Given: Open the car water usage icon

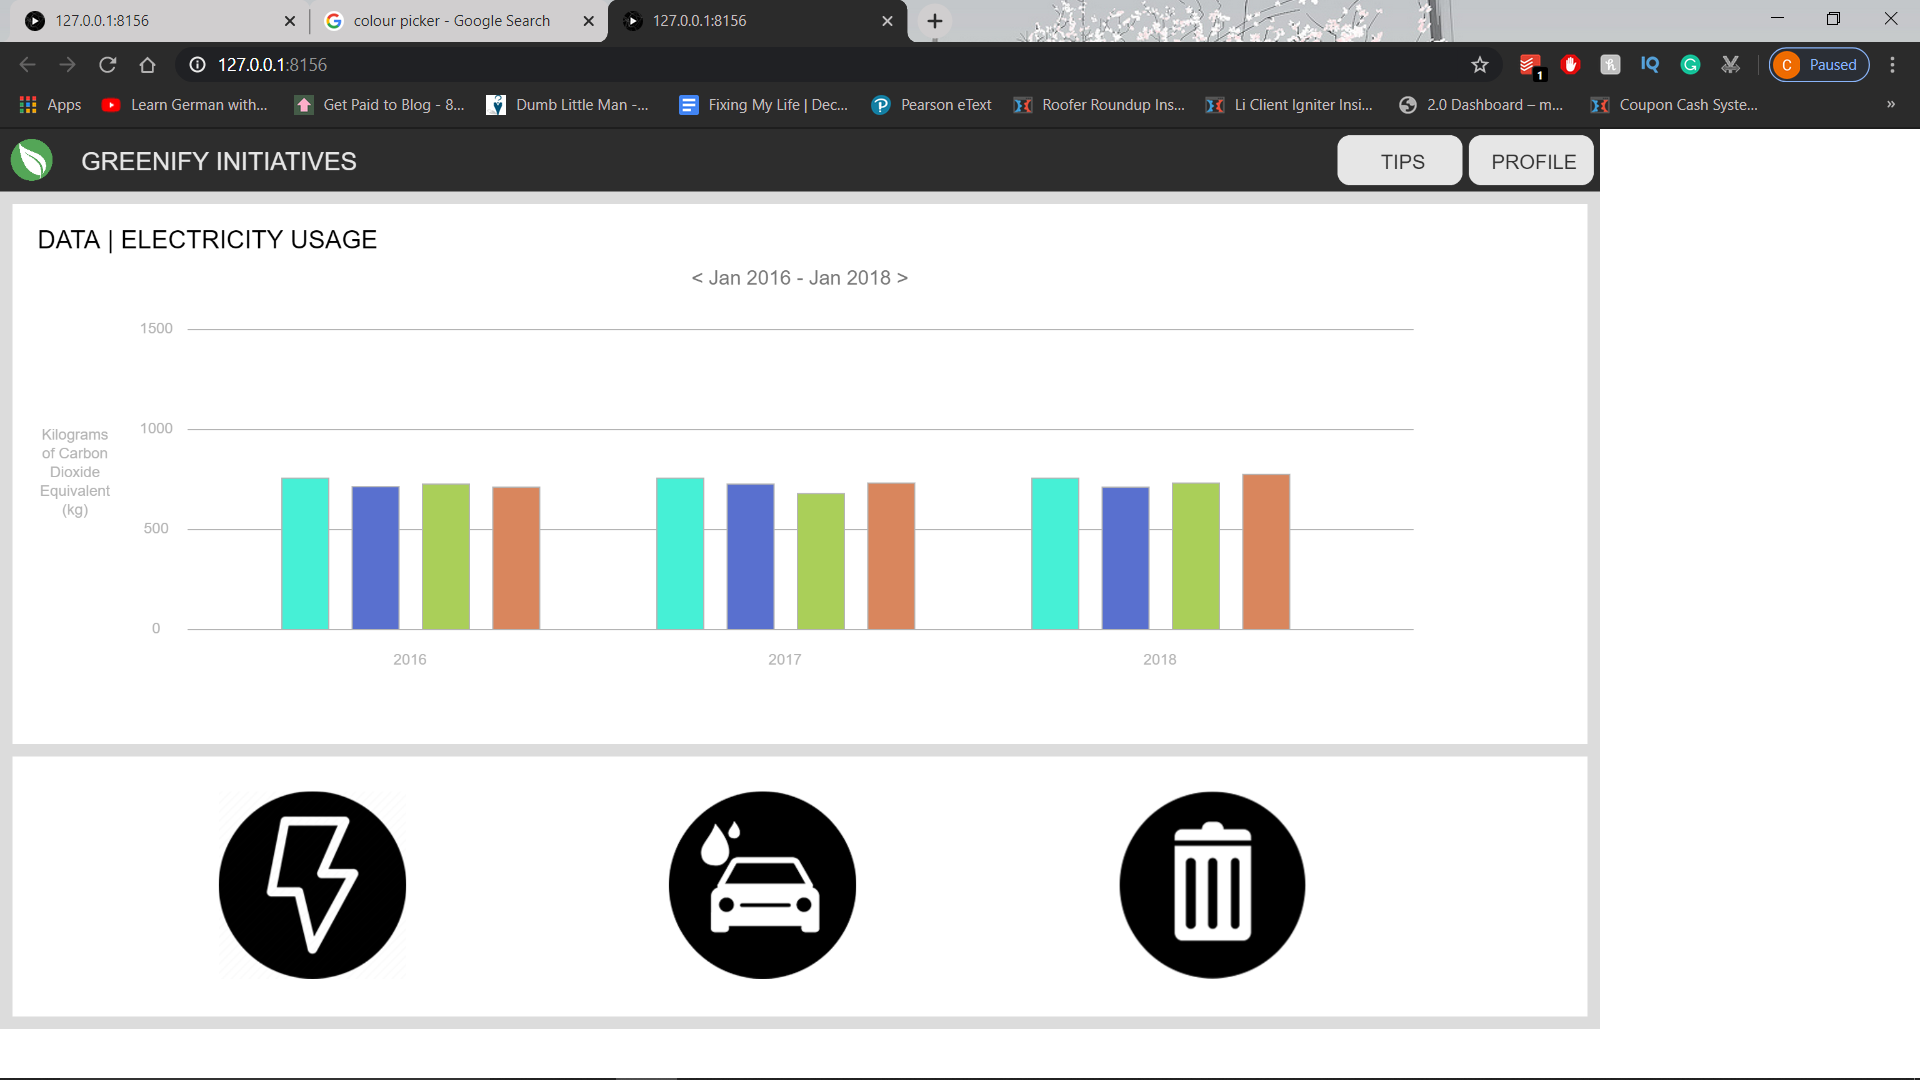Looking at the screenshot, I should click(762, 885).
